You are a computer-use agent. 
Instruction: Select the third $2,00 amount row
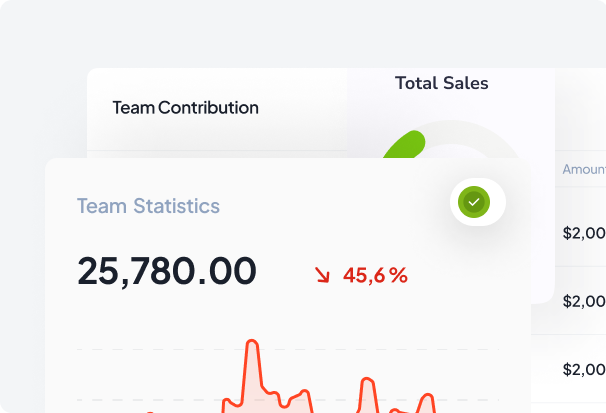(584, 369)
